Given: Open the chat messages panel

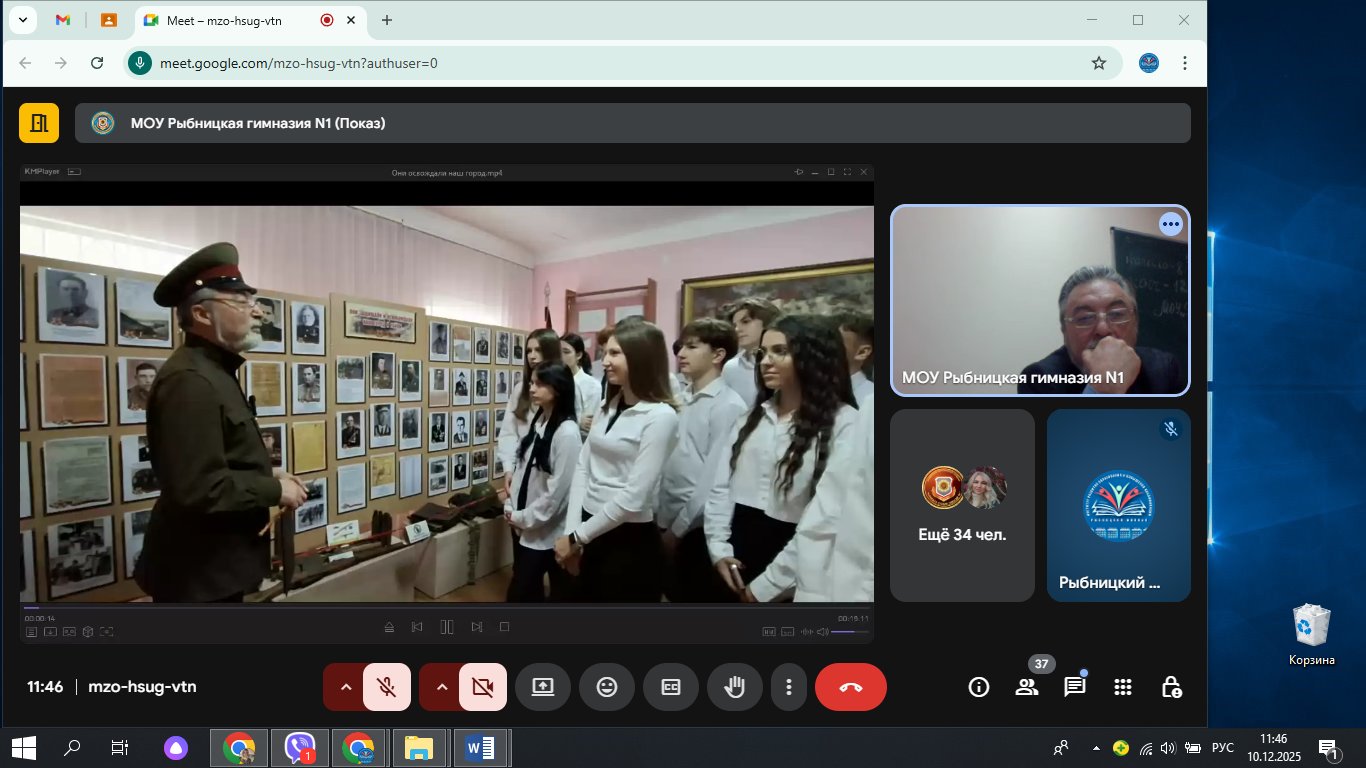Looking at the screenshot, I should pos(1074,687).
